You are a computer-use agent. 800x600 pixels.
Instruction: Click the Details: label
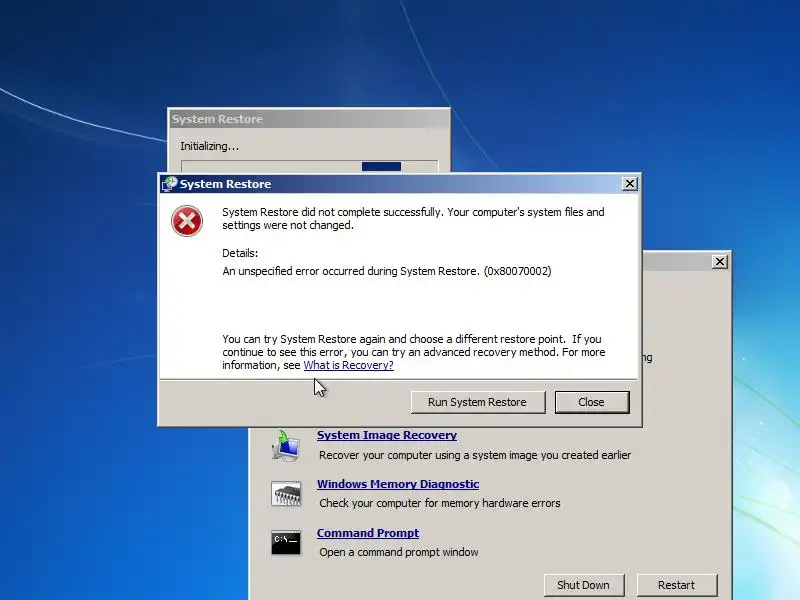240,253
